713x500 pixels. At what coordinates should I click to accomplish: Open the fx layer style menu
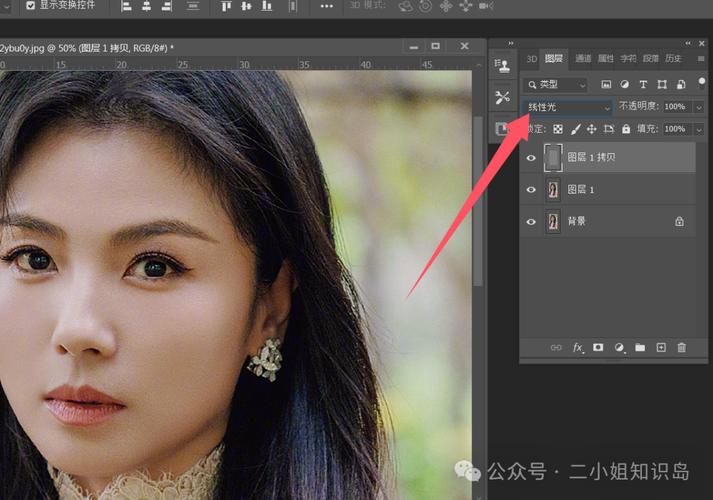pyautogui.click(x=577, y=348)
